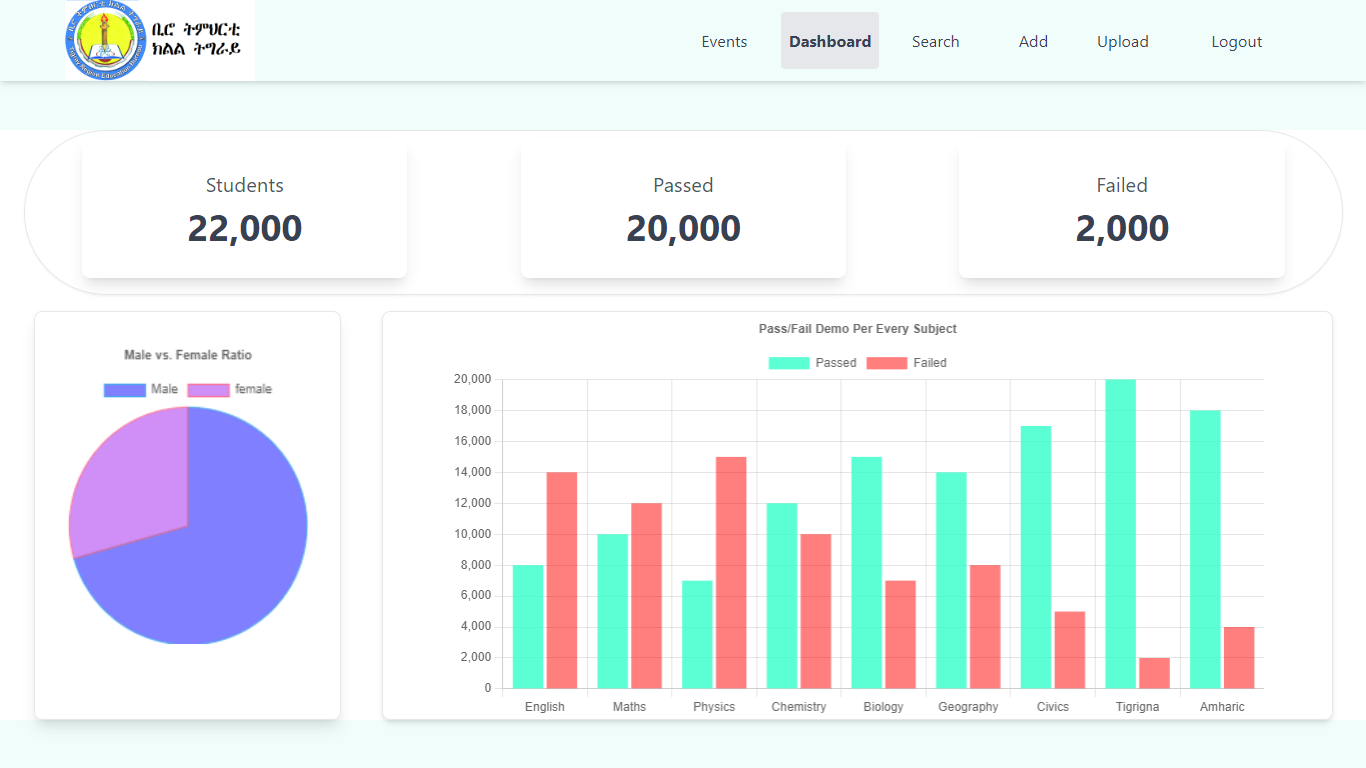Open the Add page link
The image size is (1366, 768).
click(x=1033, y=41)
